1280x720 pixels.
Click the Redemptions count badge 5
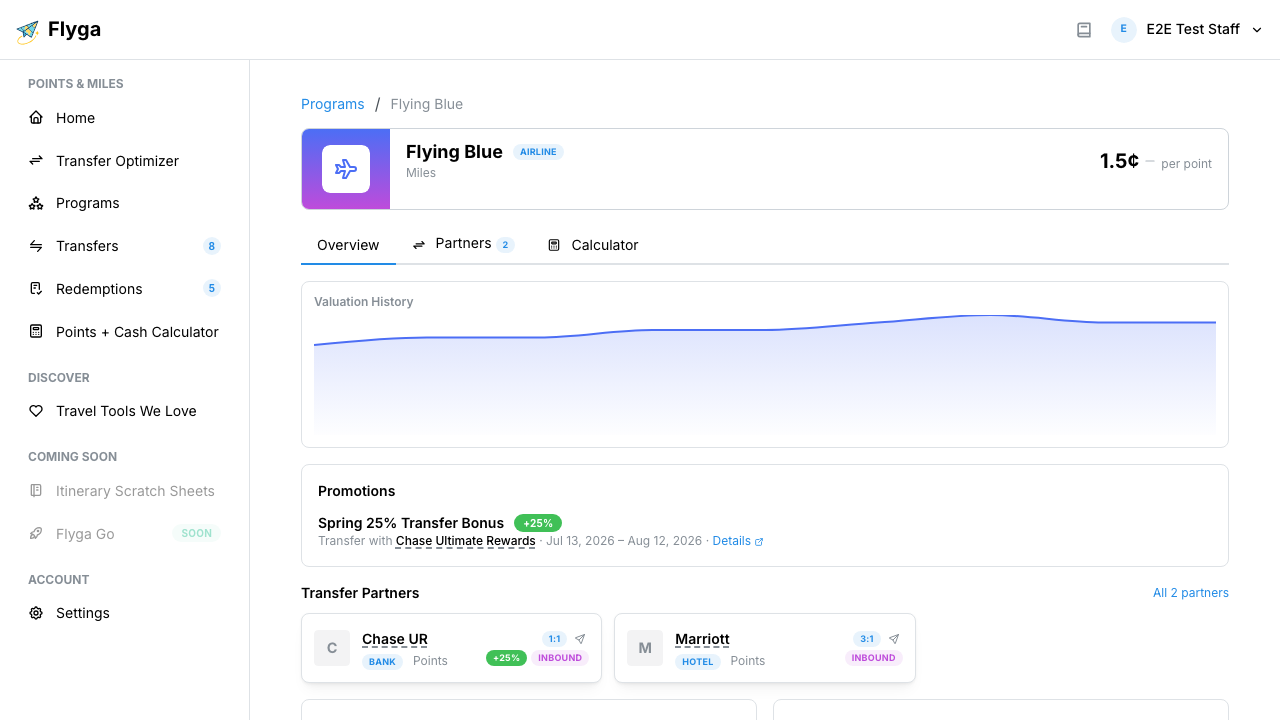click(211, 289)
